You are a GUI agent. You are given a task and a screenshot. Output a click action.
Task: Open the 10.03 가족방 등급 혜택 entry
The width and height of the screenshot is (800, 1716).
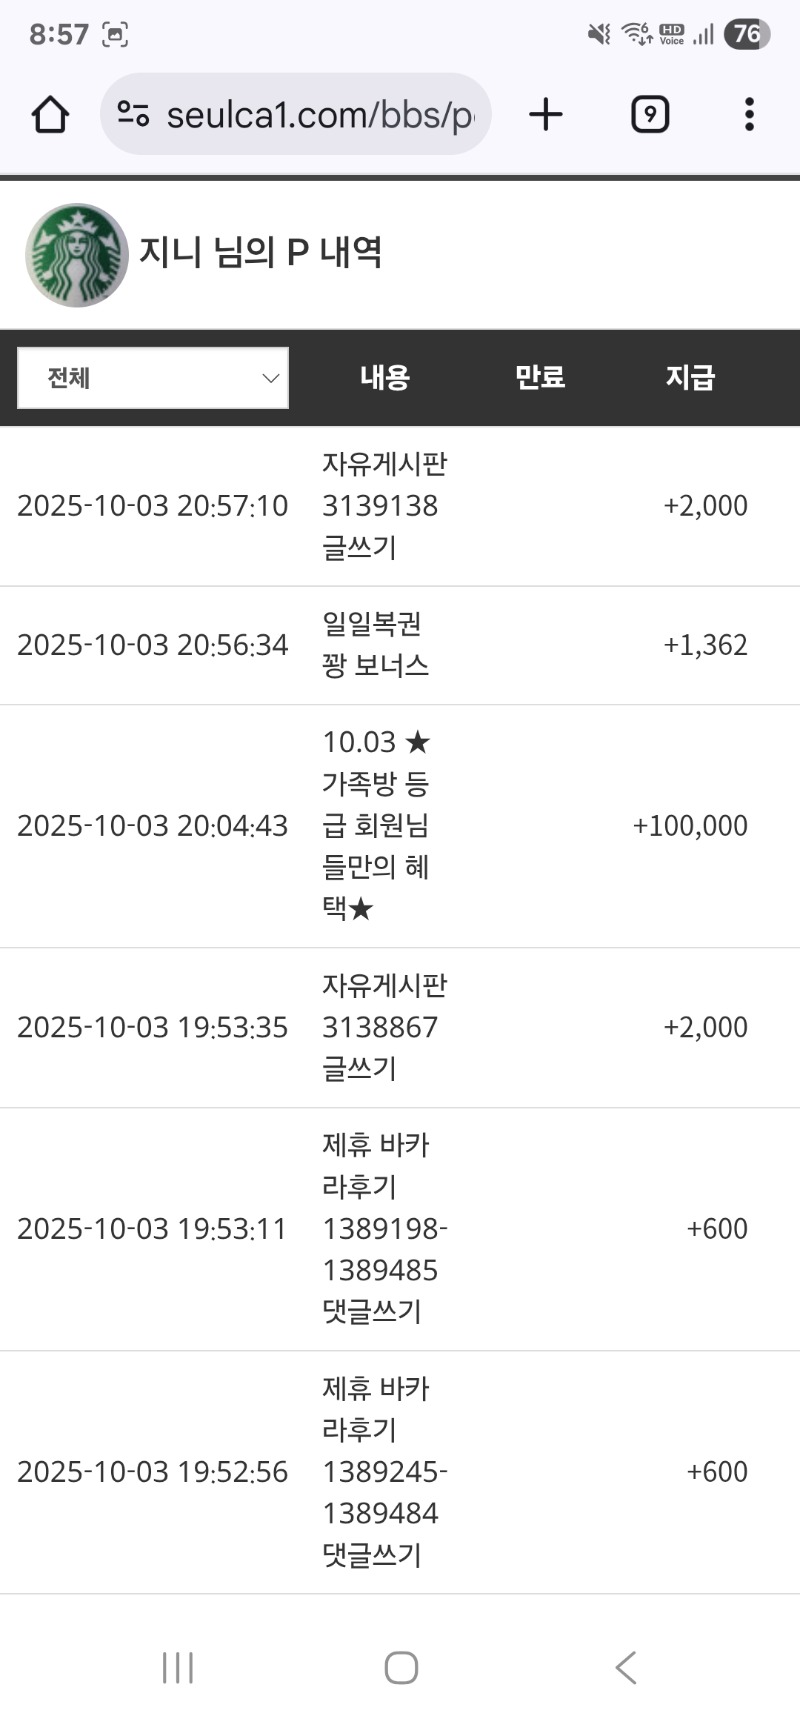376,826
